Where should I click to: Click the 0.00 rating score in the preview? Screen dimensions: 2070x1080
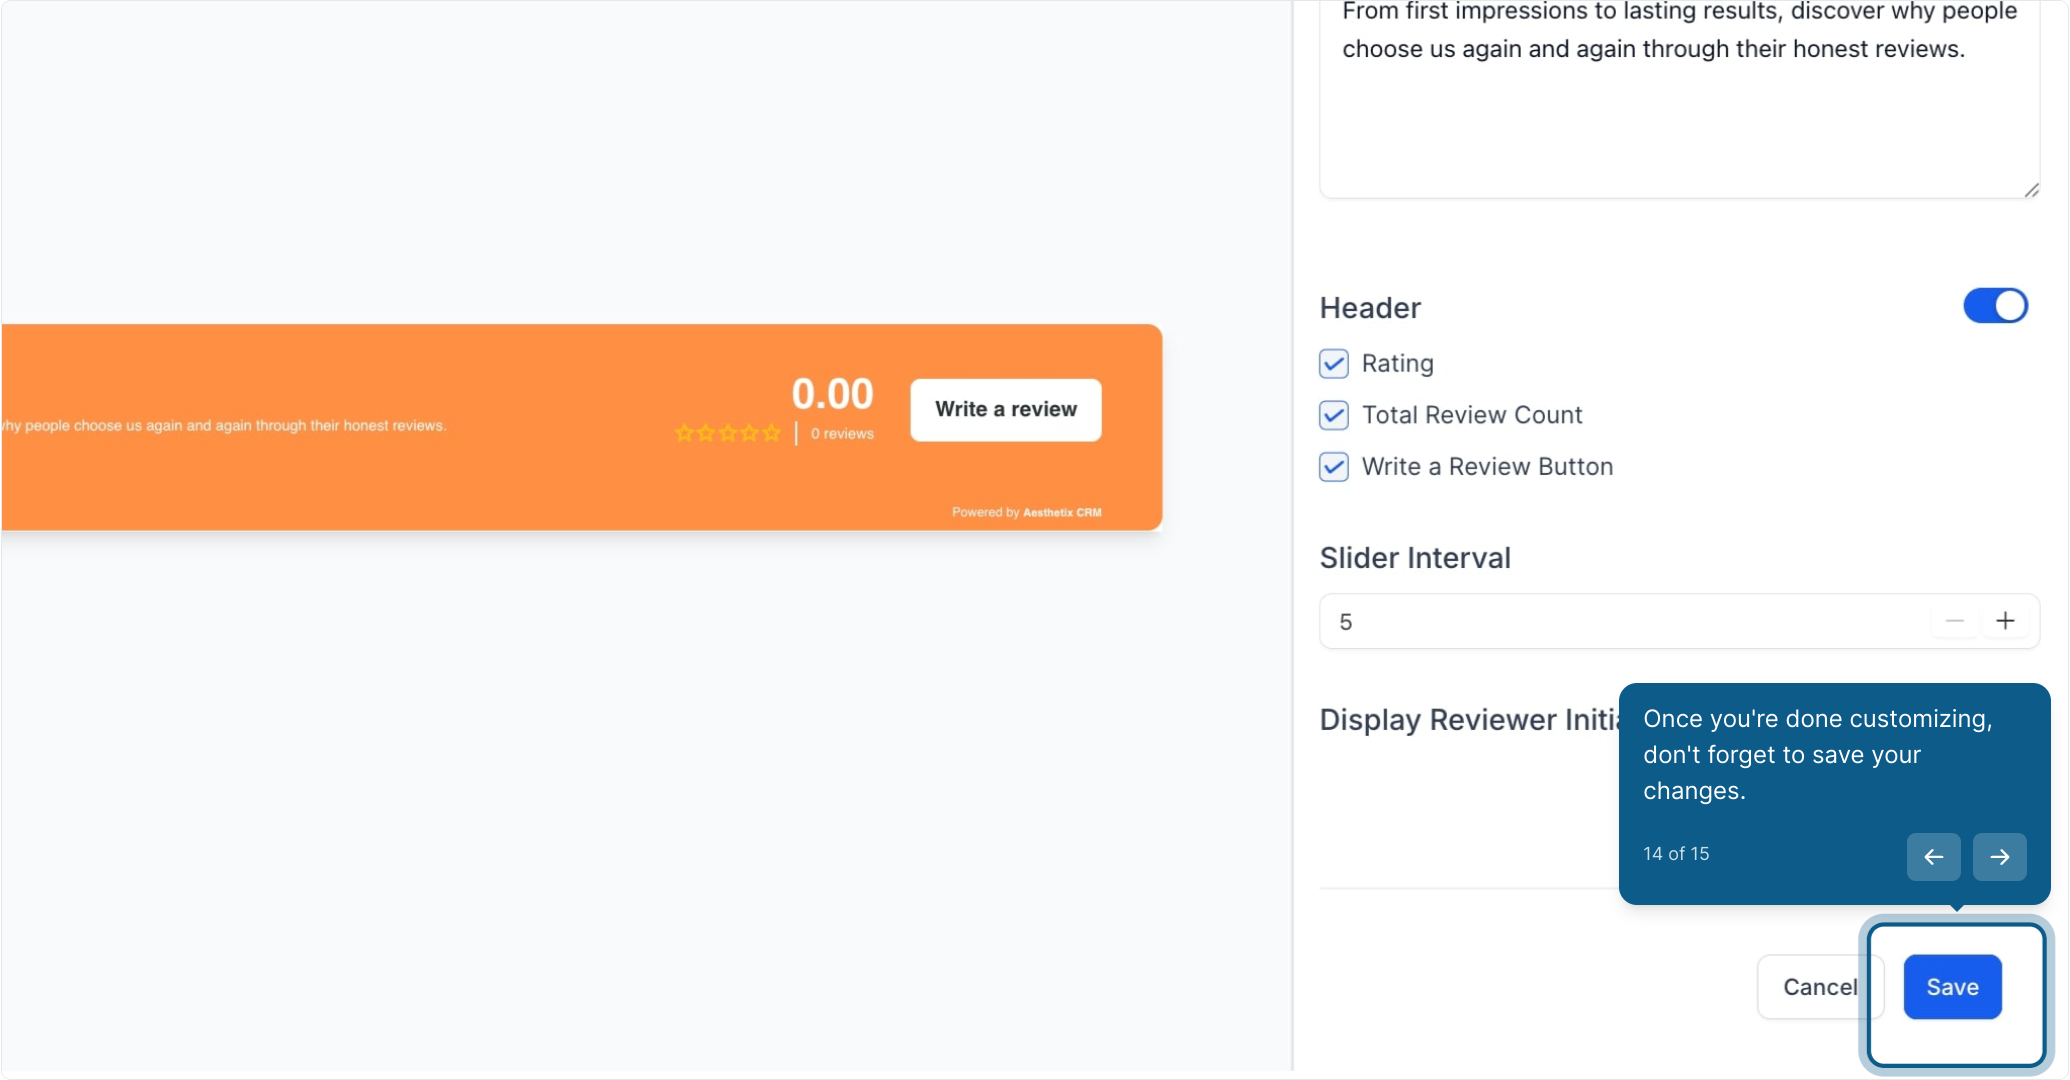click(x=832, y=394)
